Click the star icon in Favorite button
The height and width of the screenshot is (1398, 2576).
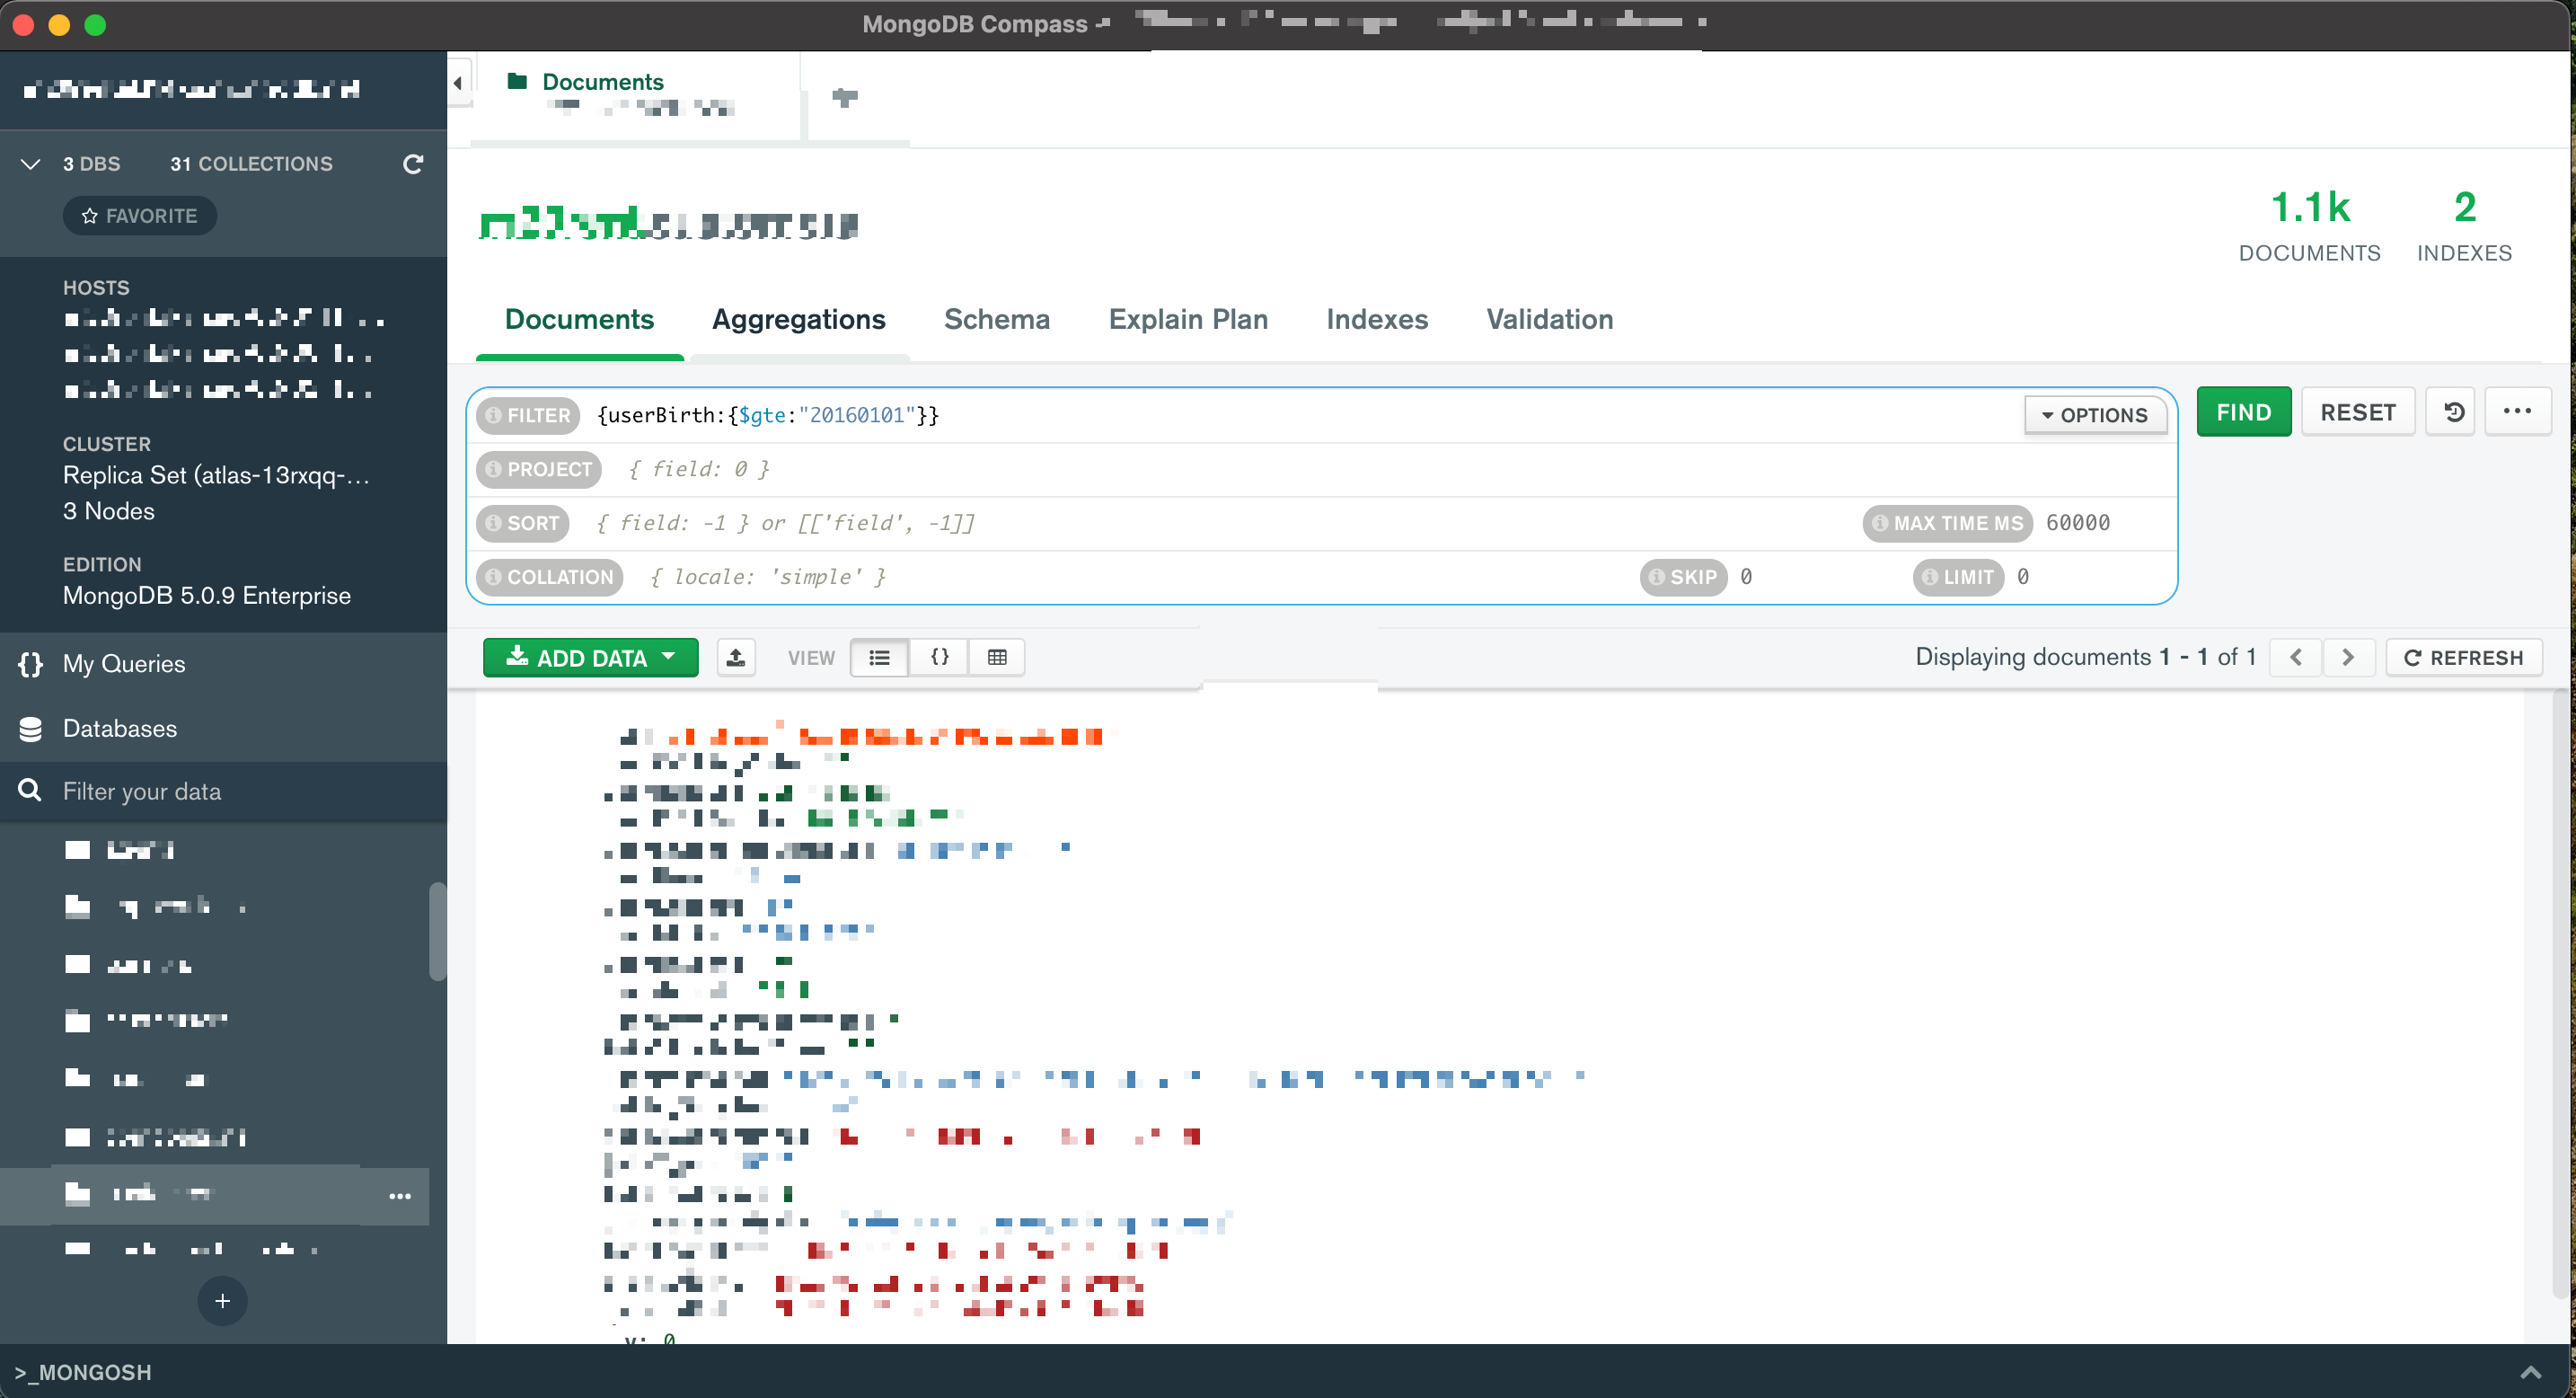90,216
